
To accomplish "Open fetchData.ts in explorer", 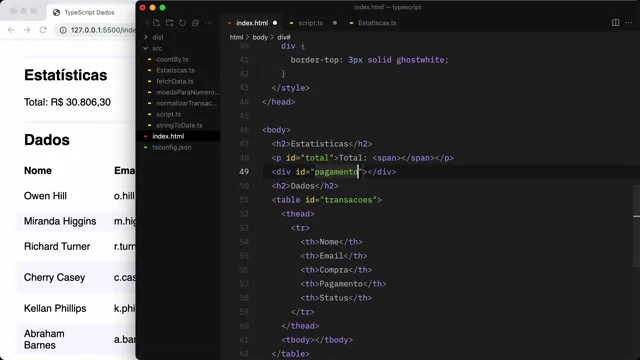I will coord(175,81).
